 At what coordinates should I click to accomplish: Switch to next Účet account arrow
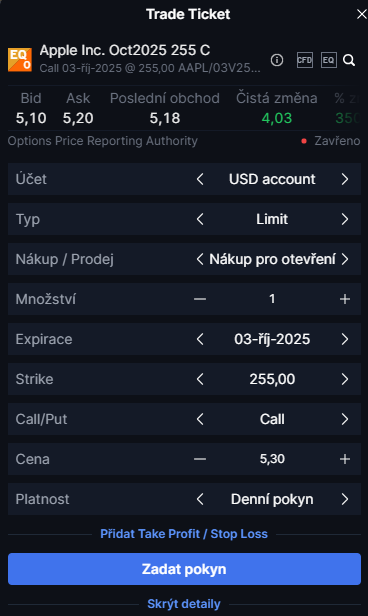(345, 180)
